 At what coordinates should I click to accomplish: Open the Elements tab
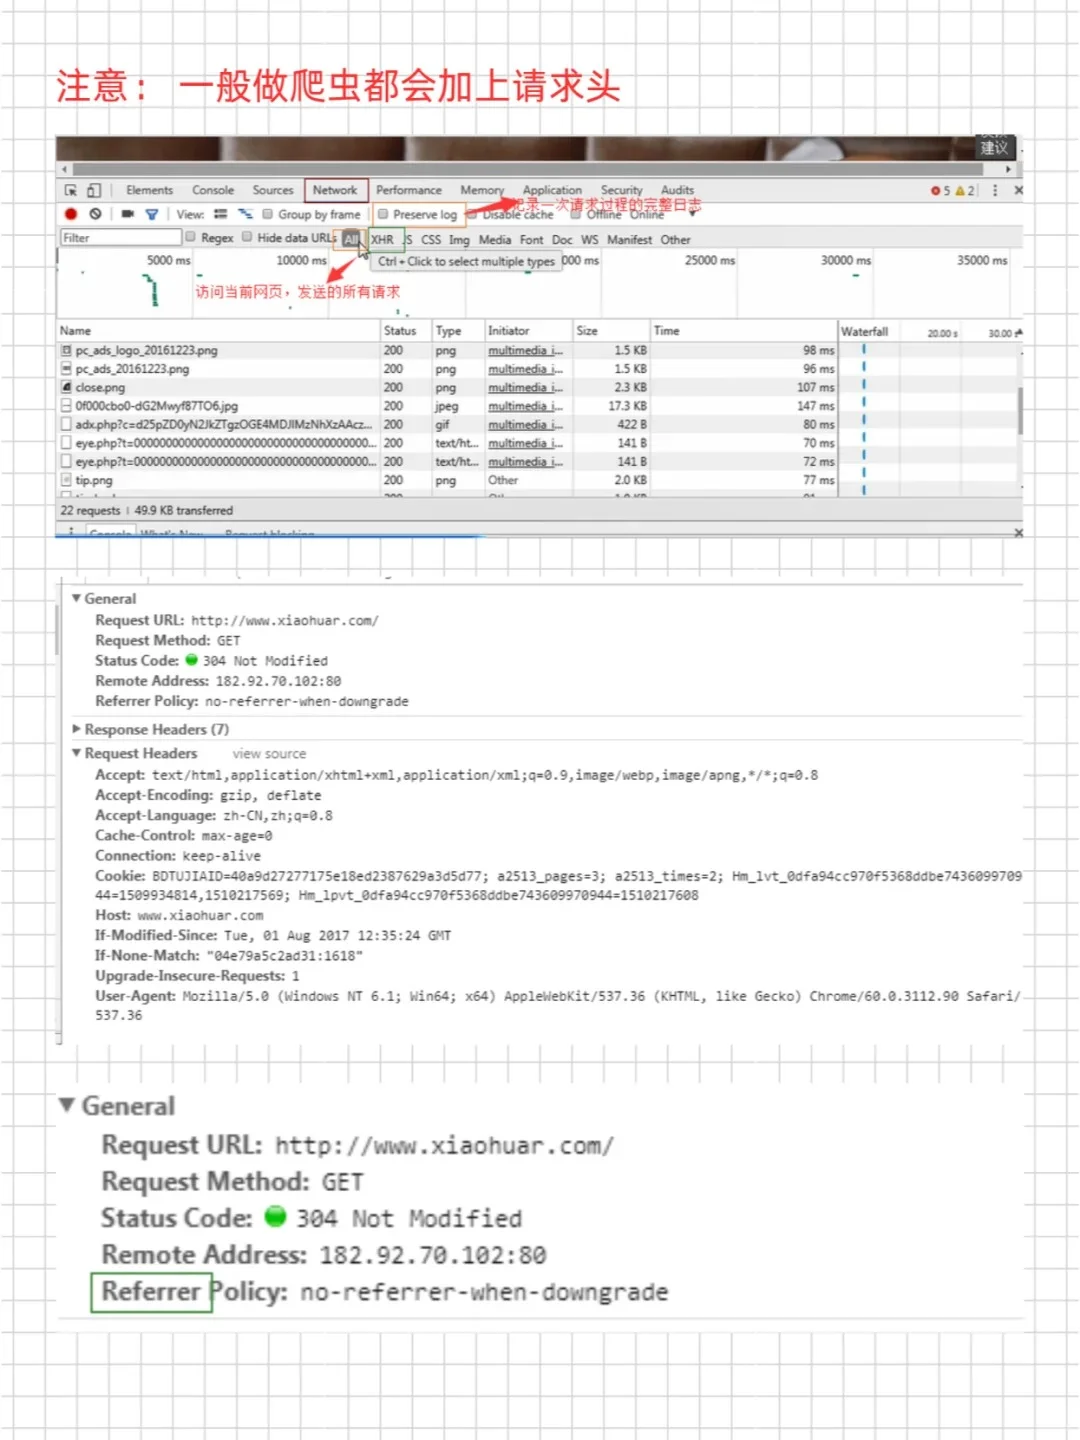[149, 190]
